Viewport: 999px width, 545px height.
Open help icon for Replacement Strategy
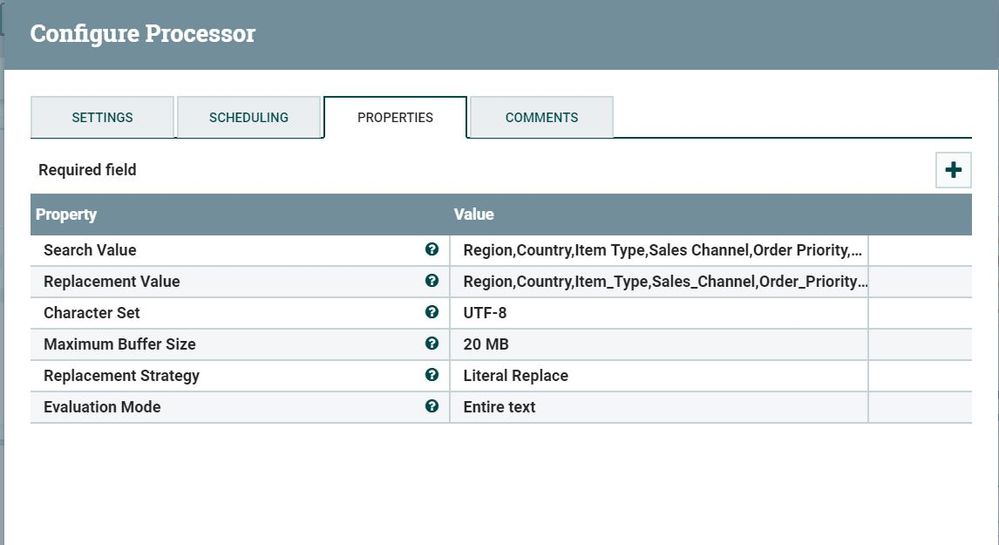[x=432, y=374]
